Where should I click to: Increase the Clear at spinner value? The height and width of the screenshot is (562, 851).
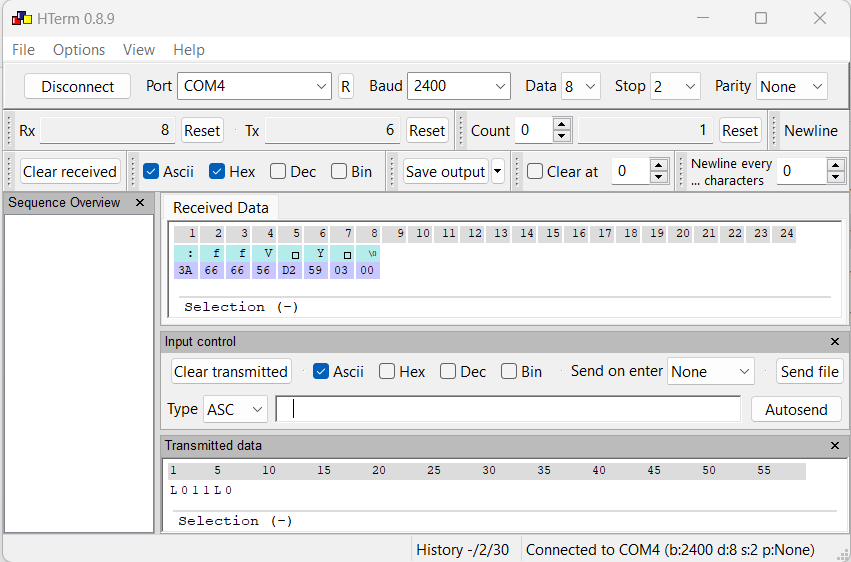point(658,165)
